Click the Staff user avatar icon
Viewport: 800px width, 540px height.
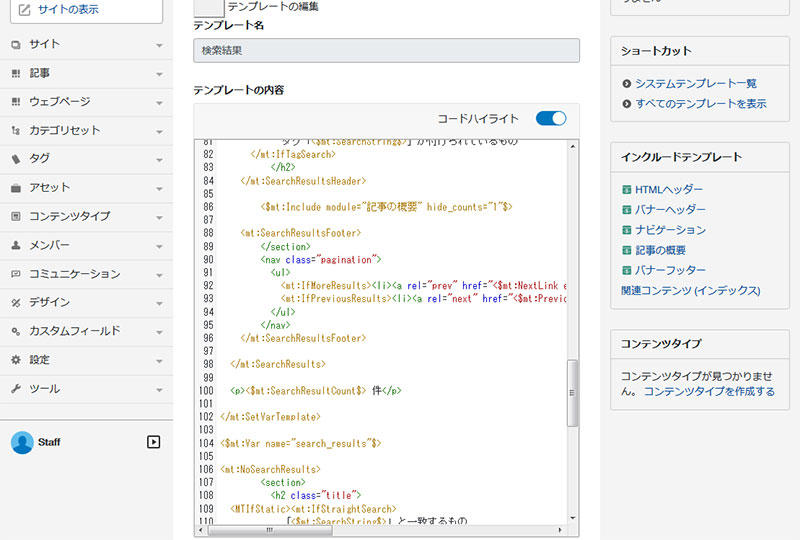click(22, 442)
